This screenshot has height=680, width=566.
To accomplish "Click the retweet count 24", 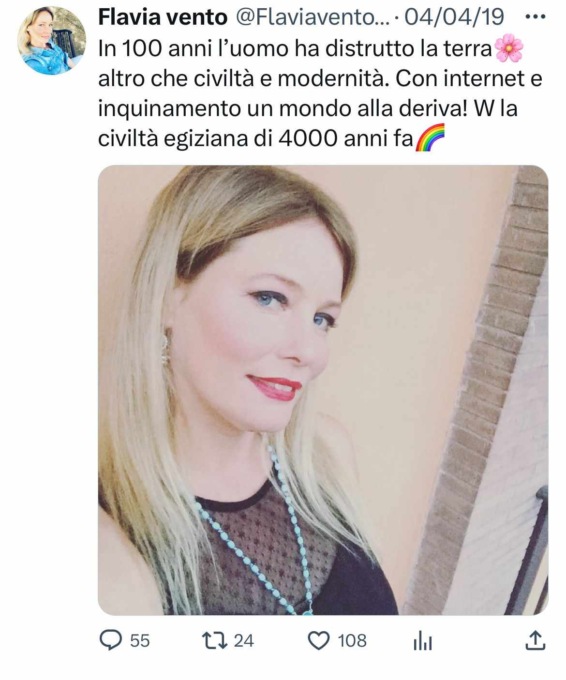I will pyautogui.click(x=244, y=641).
